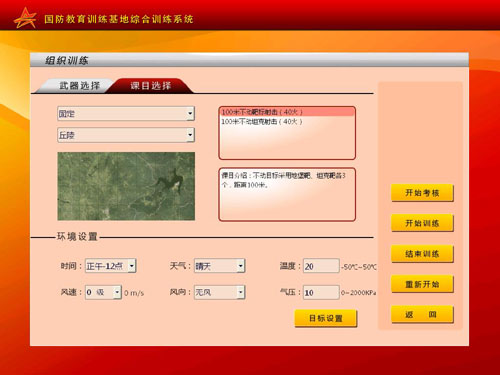
Task: Select the 课目选择 tab
Action: point(151,86)
